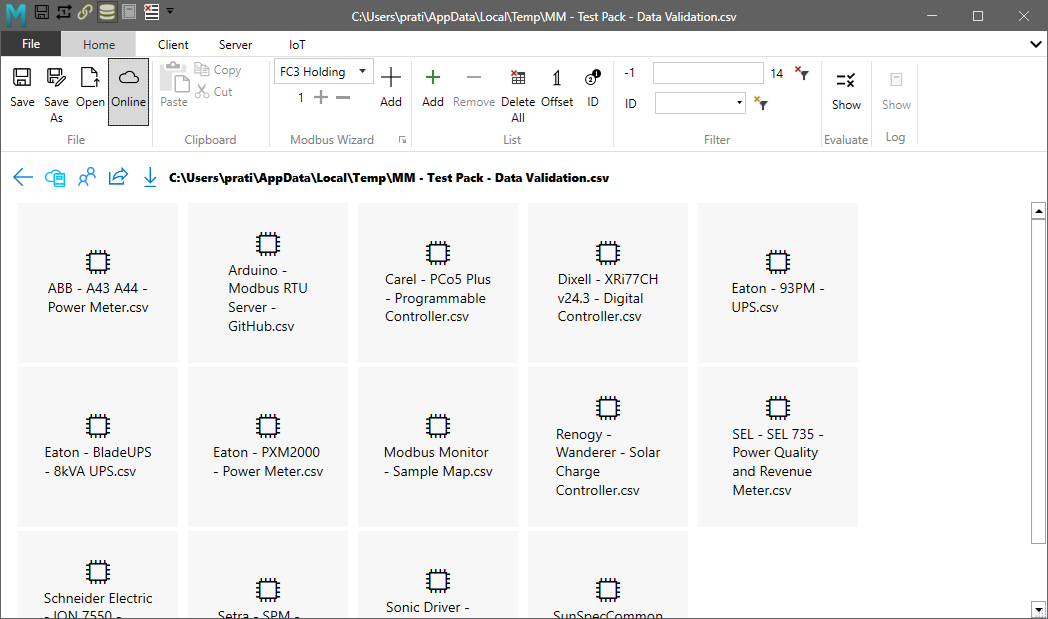
Task: Click the Save As ribbon button
Action: point(56,94)
